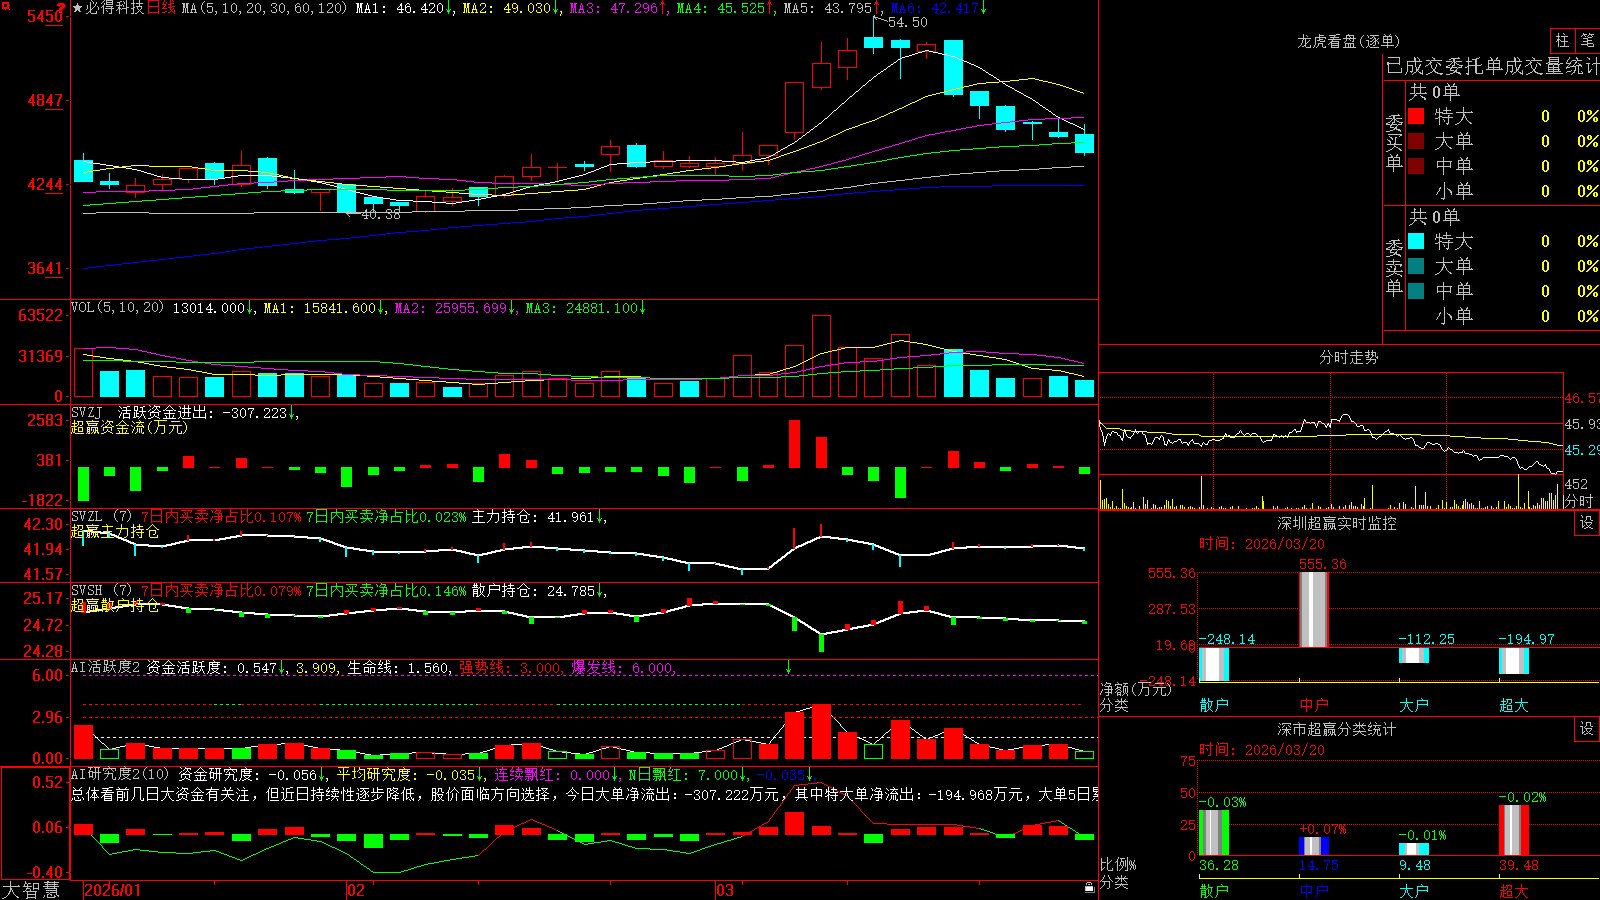
Task: Click the green down-arrow marker in AI活跃度2 panel
Action: pos(788,667)
